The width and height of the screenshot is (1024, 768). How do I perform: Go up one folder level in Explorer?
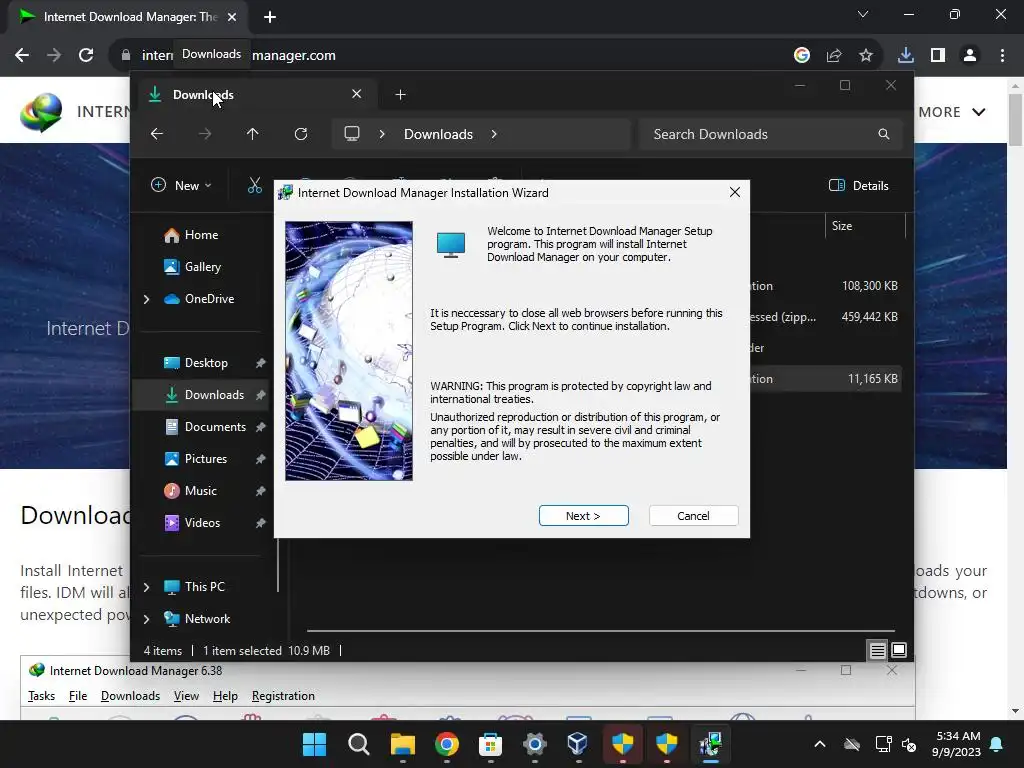[x=253, y=134]
